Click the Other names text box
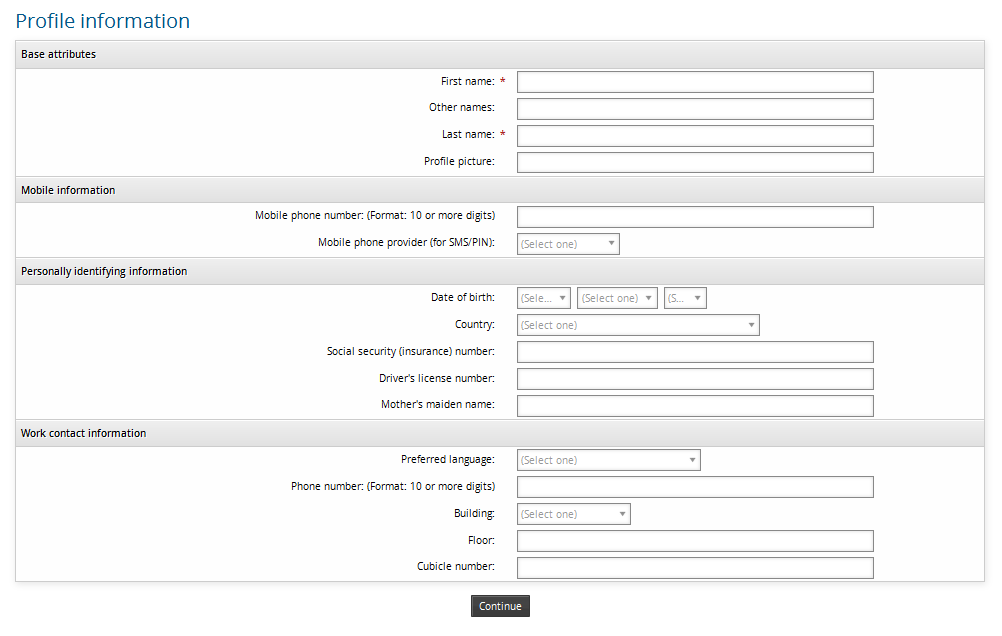 [695, 108]
